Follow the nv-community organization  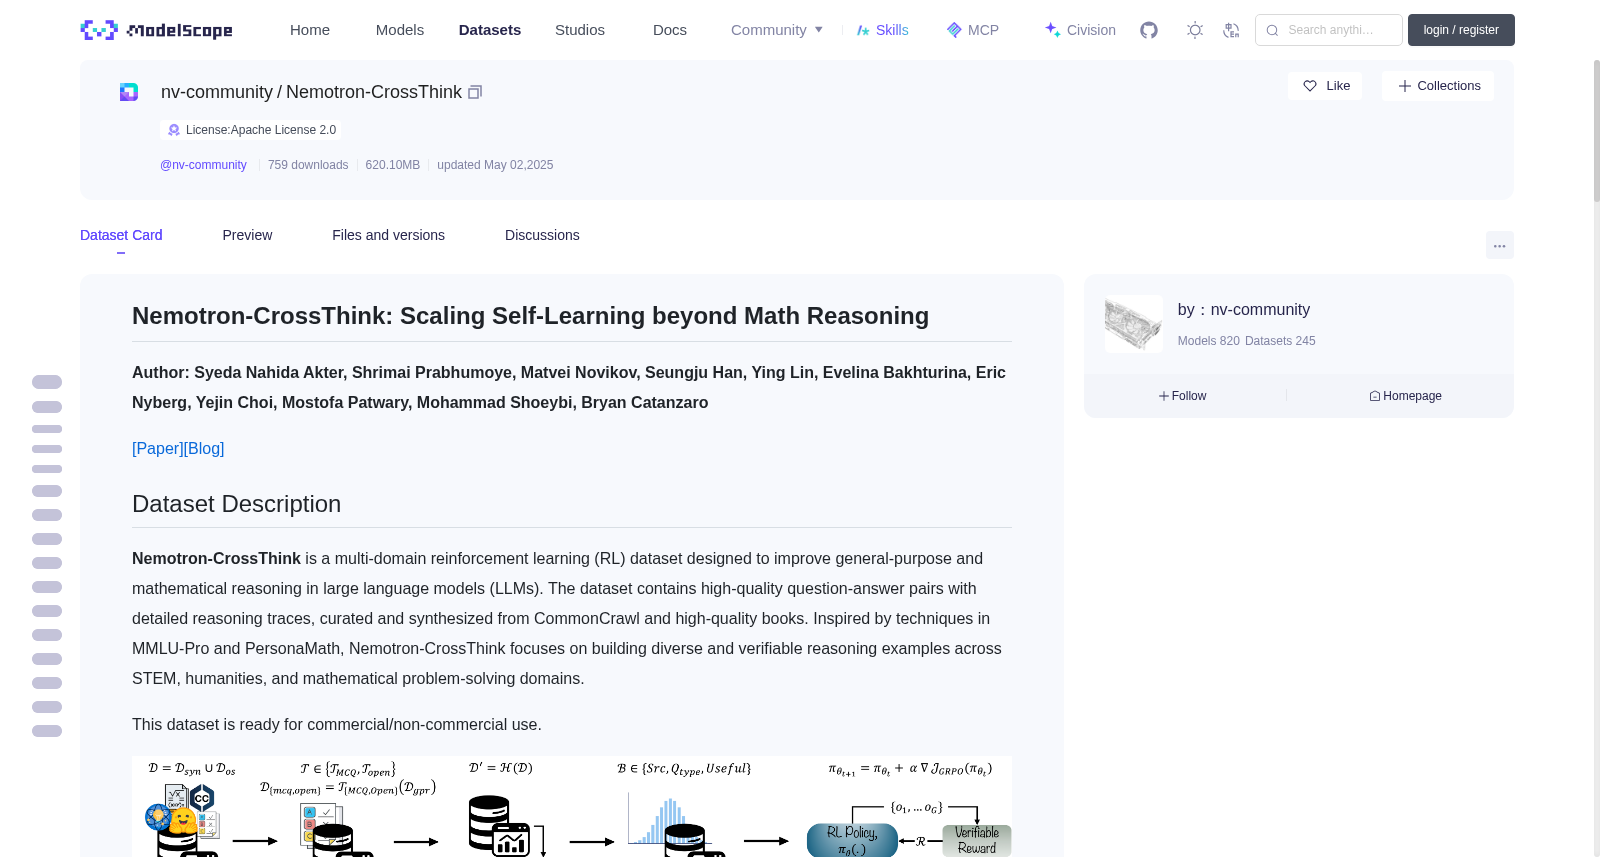click(1183, 396)
